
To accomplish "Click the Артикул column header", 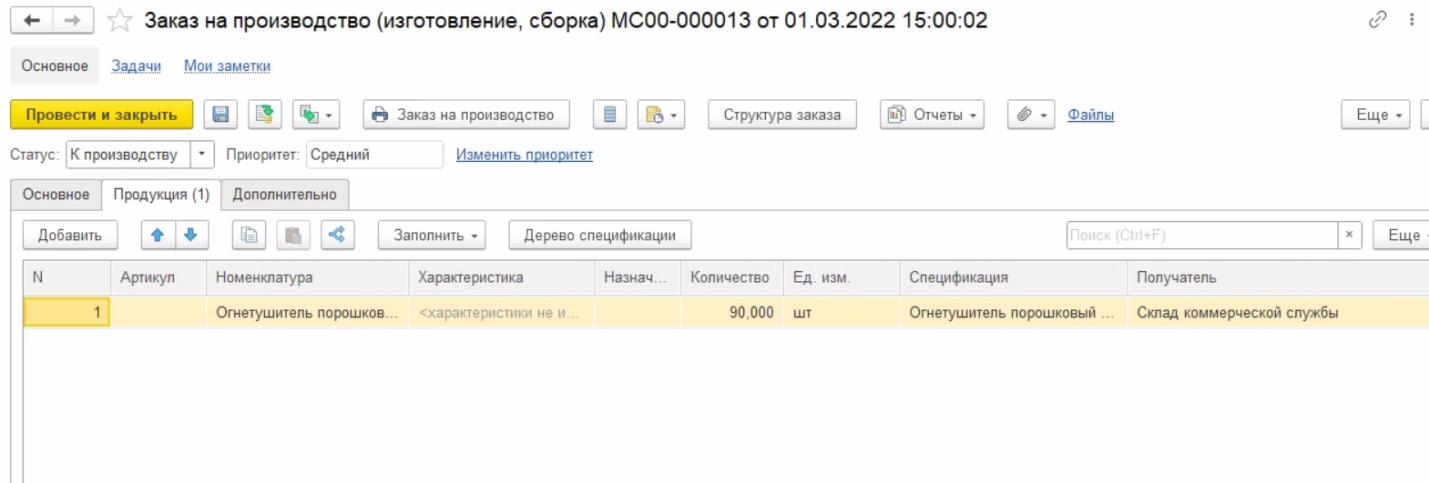I will (158, 277).
